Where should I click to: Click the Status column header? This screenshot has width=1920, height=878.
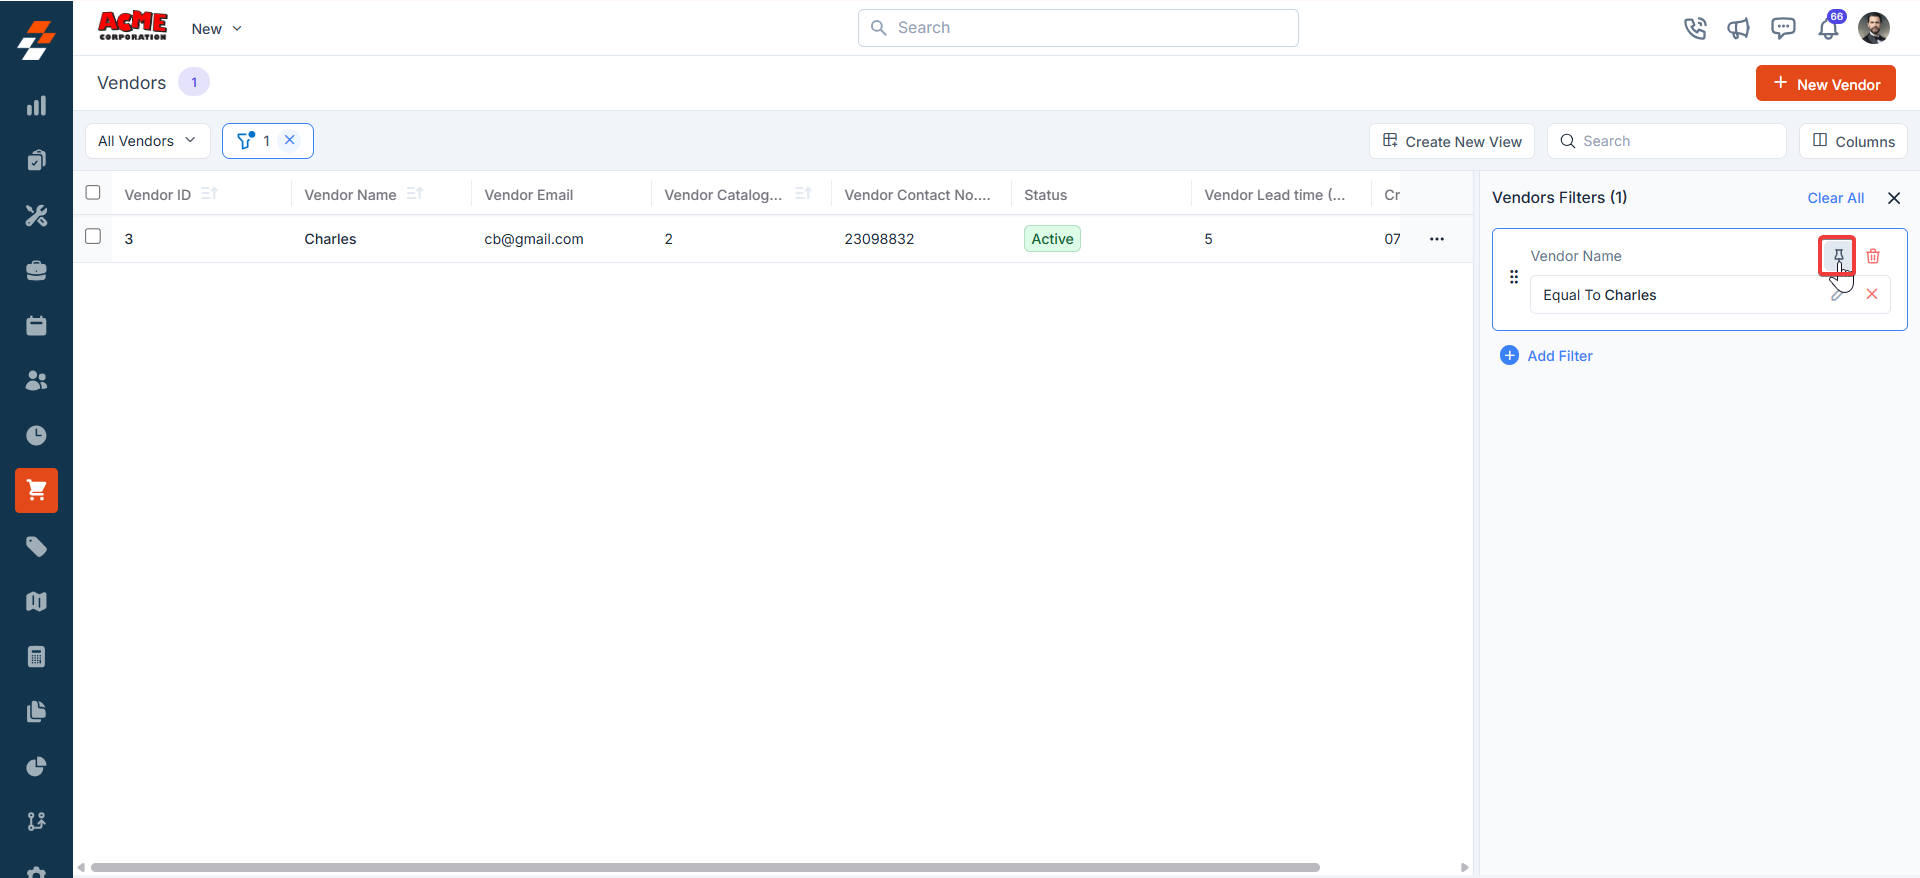pos(1045,195)
